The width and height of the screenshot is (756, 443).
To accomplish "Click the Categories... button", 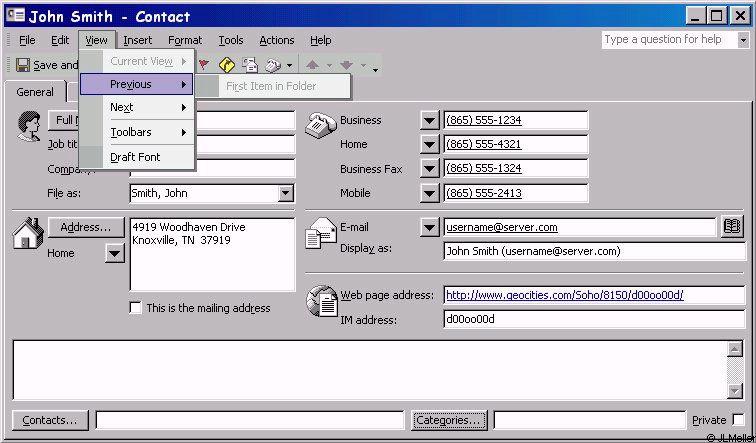I will point(449,420).
